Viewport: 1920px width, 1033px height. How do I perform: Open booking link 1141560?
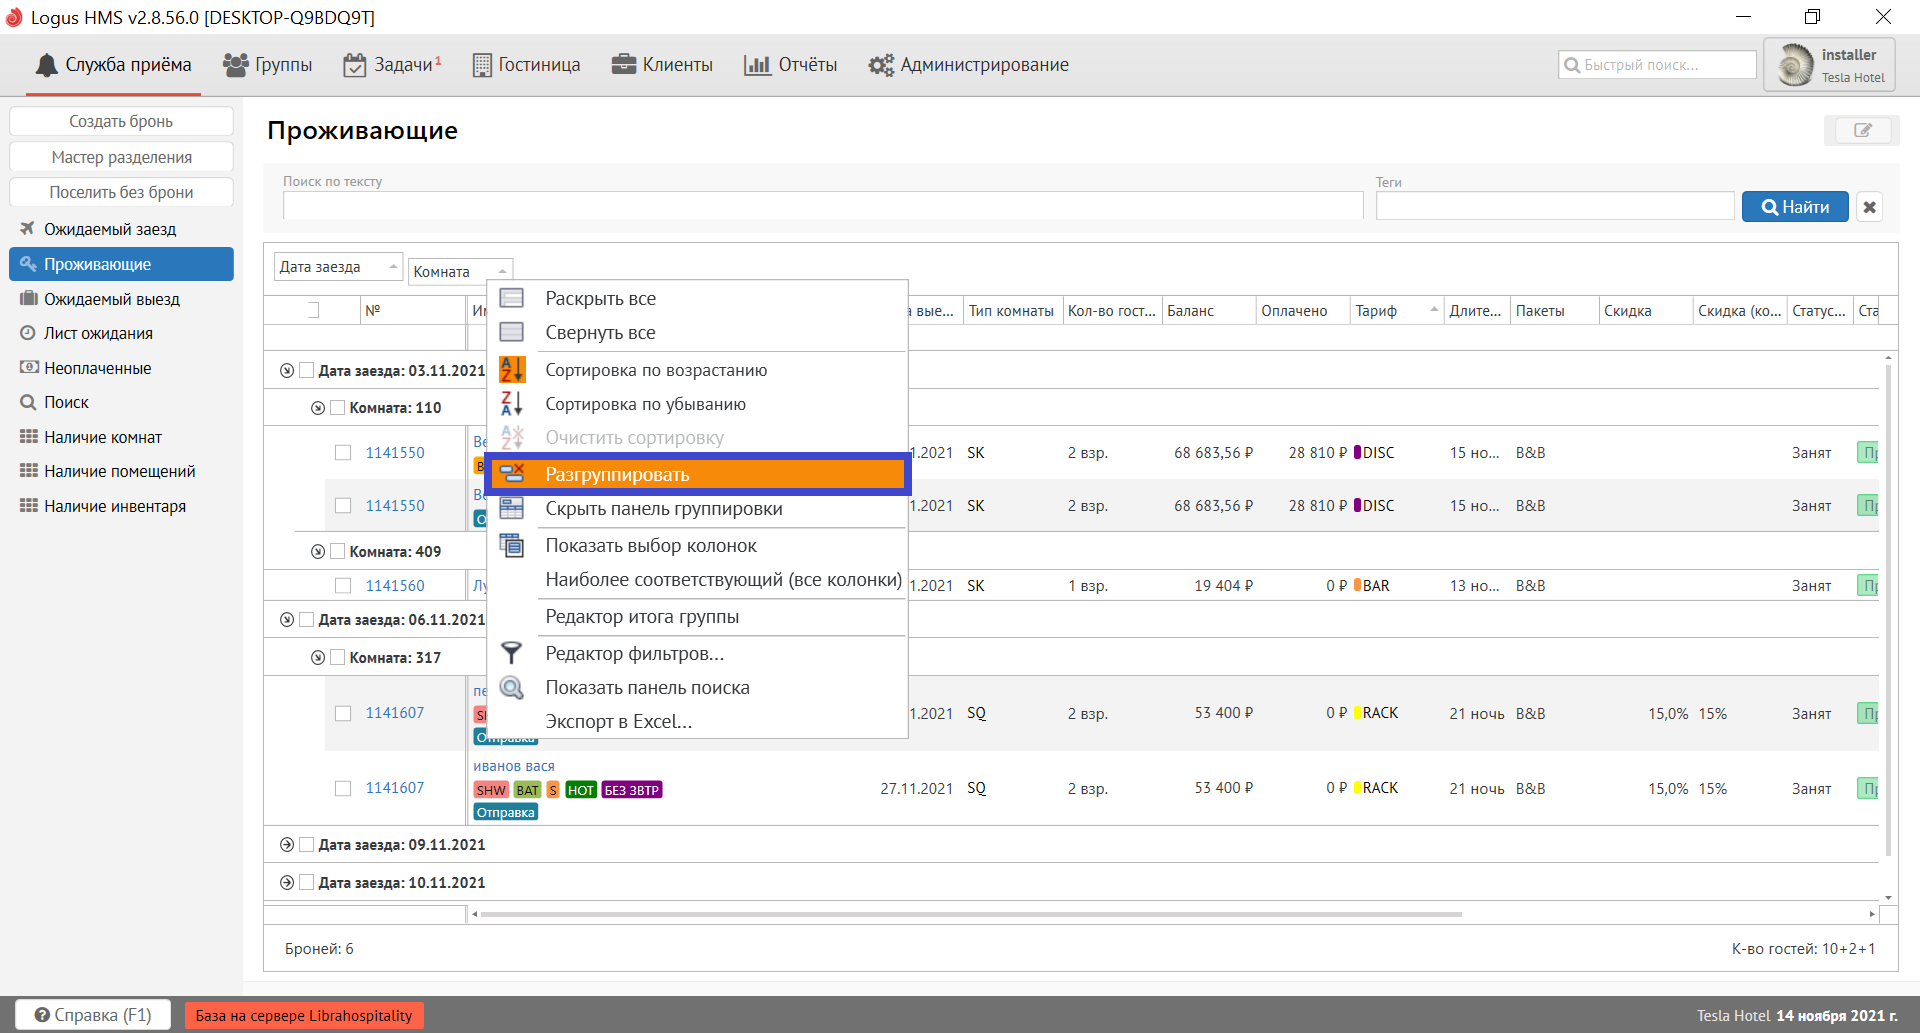[x=395, y=586]
